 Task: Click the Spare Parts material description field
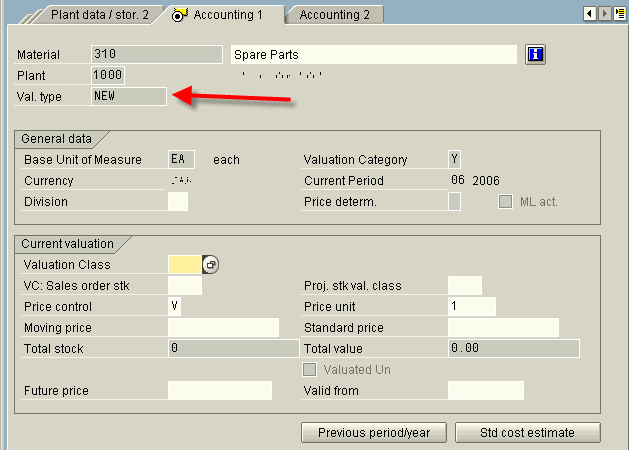373,54
